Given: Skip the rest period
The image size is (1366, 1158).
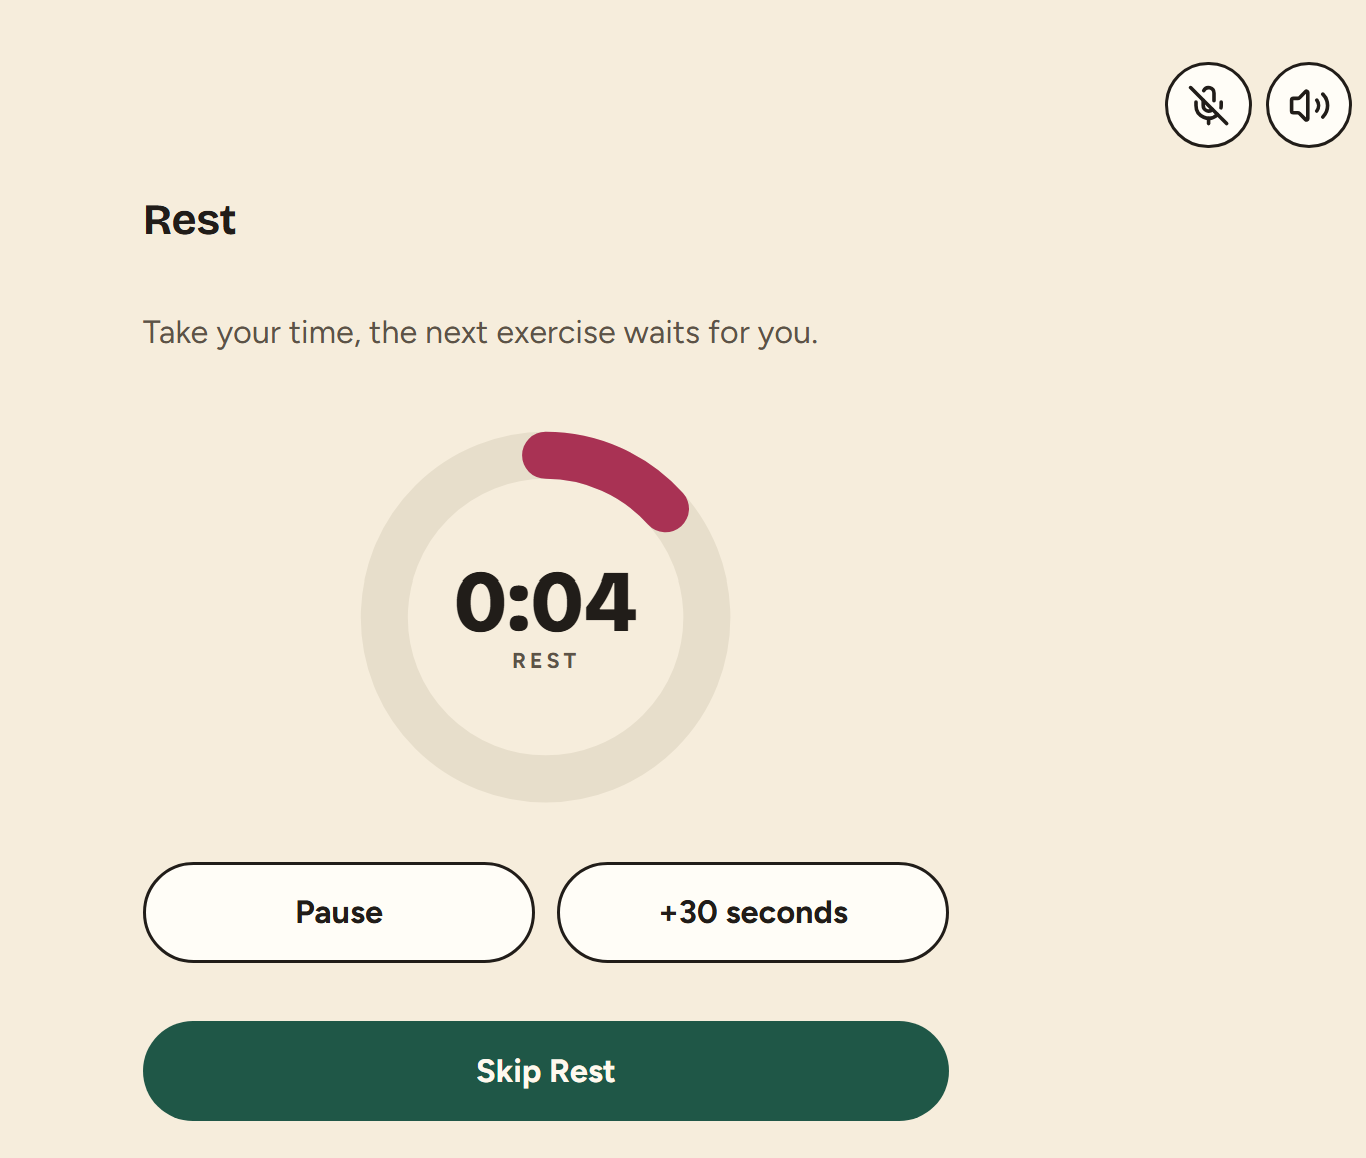Looking at the screenshot, I should pyautogui.click(x=546, y=1071).
